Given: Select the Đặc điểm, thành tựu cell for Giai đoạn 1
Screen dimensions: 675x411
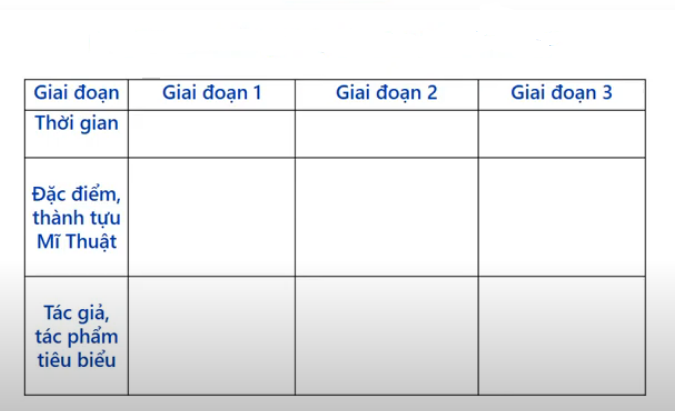Looking at the screenshot, I should click(211, 216).
